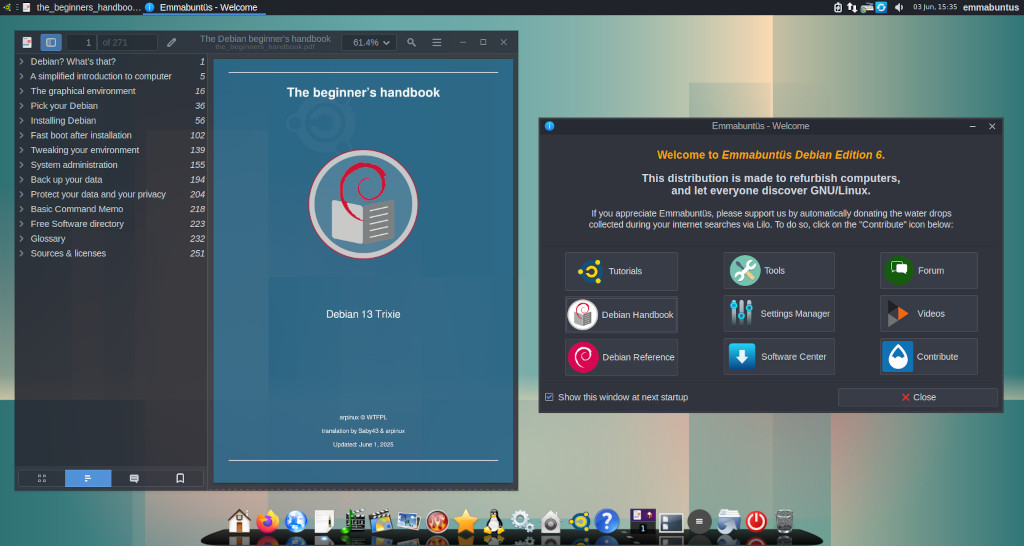Click the workspace switcher dock icon
Image resolution: width=1024 pixels, height=546 pixels.
click(643, 521)
